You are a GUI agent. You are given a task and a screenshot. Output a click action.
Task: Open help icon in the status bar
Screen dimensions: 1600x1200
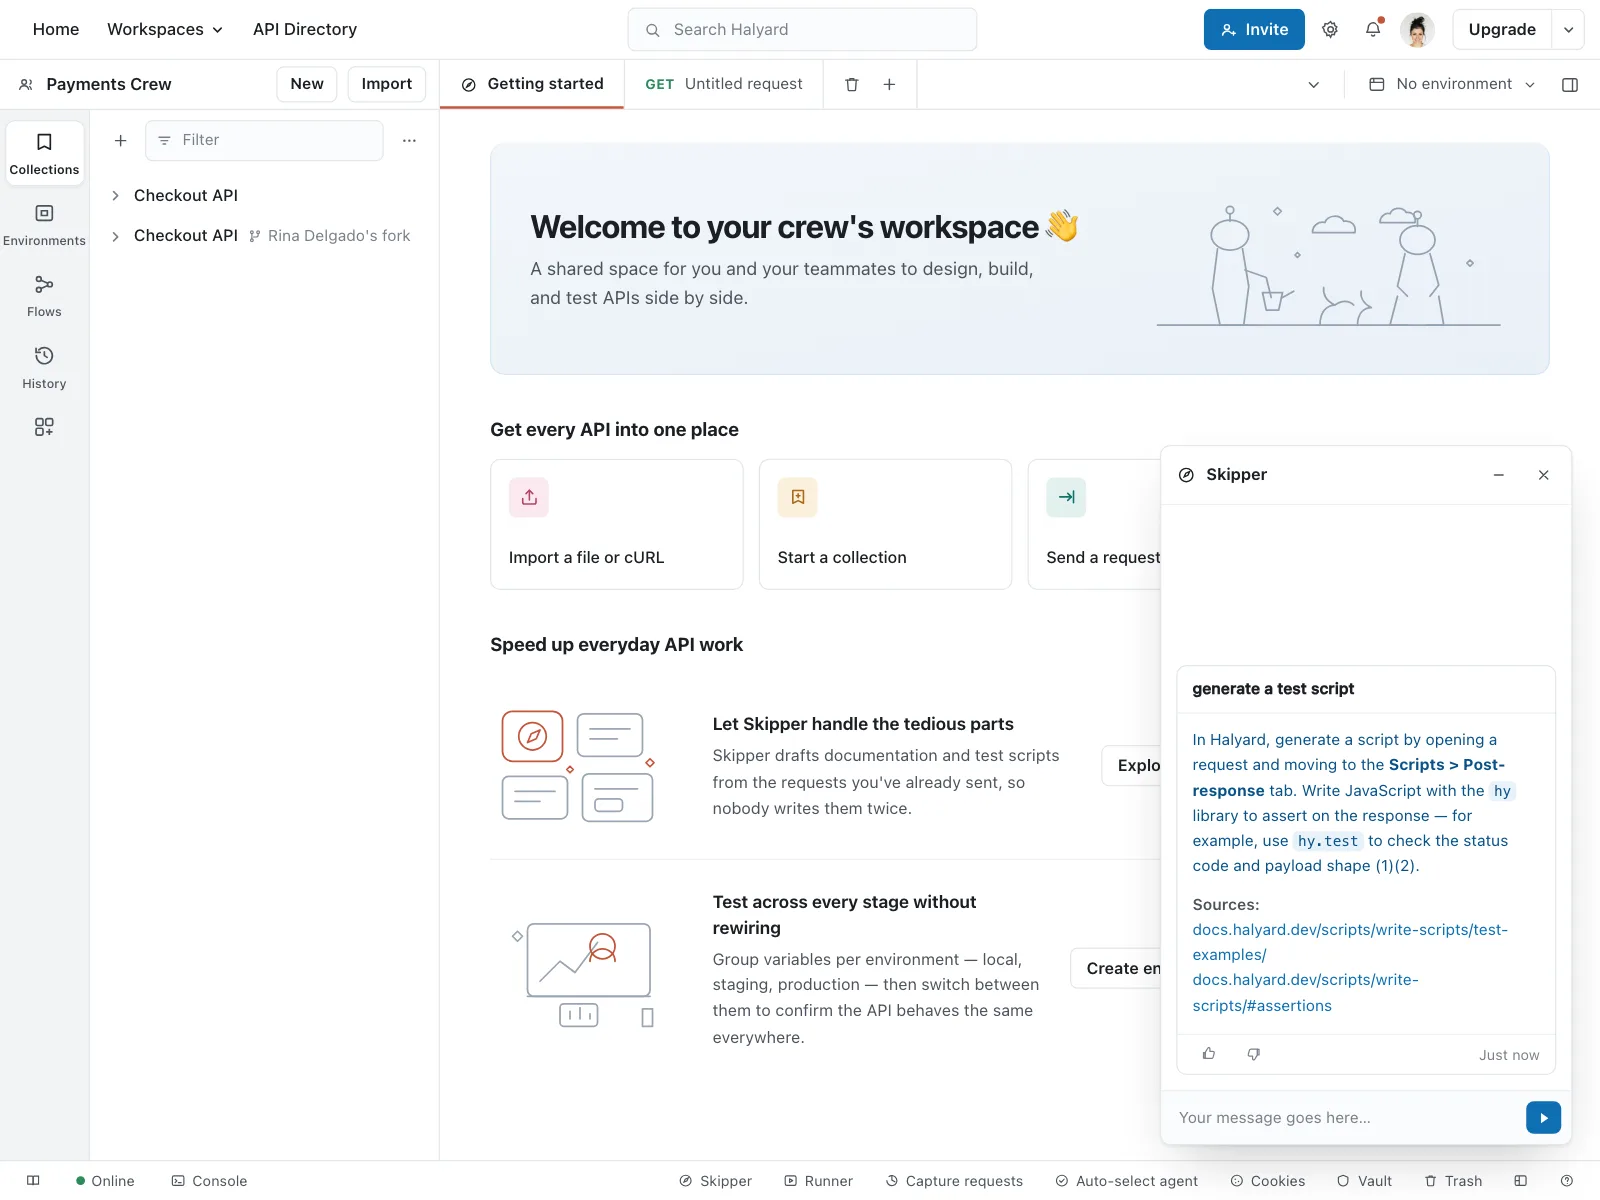tap(1567, 1181)
